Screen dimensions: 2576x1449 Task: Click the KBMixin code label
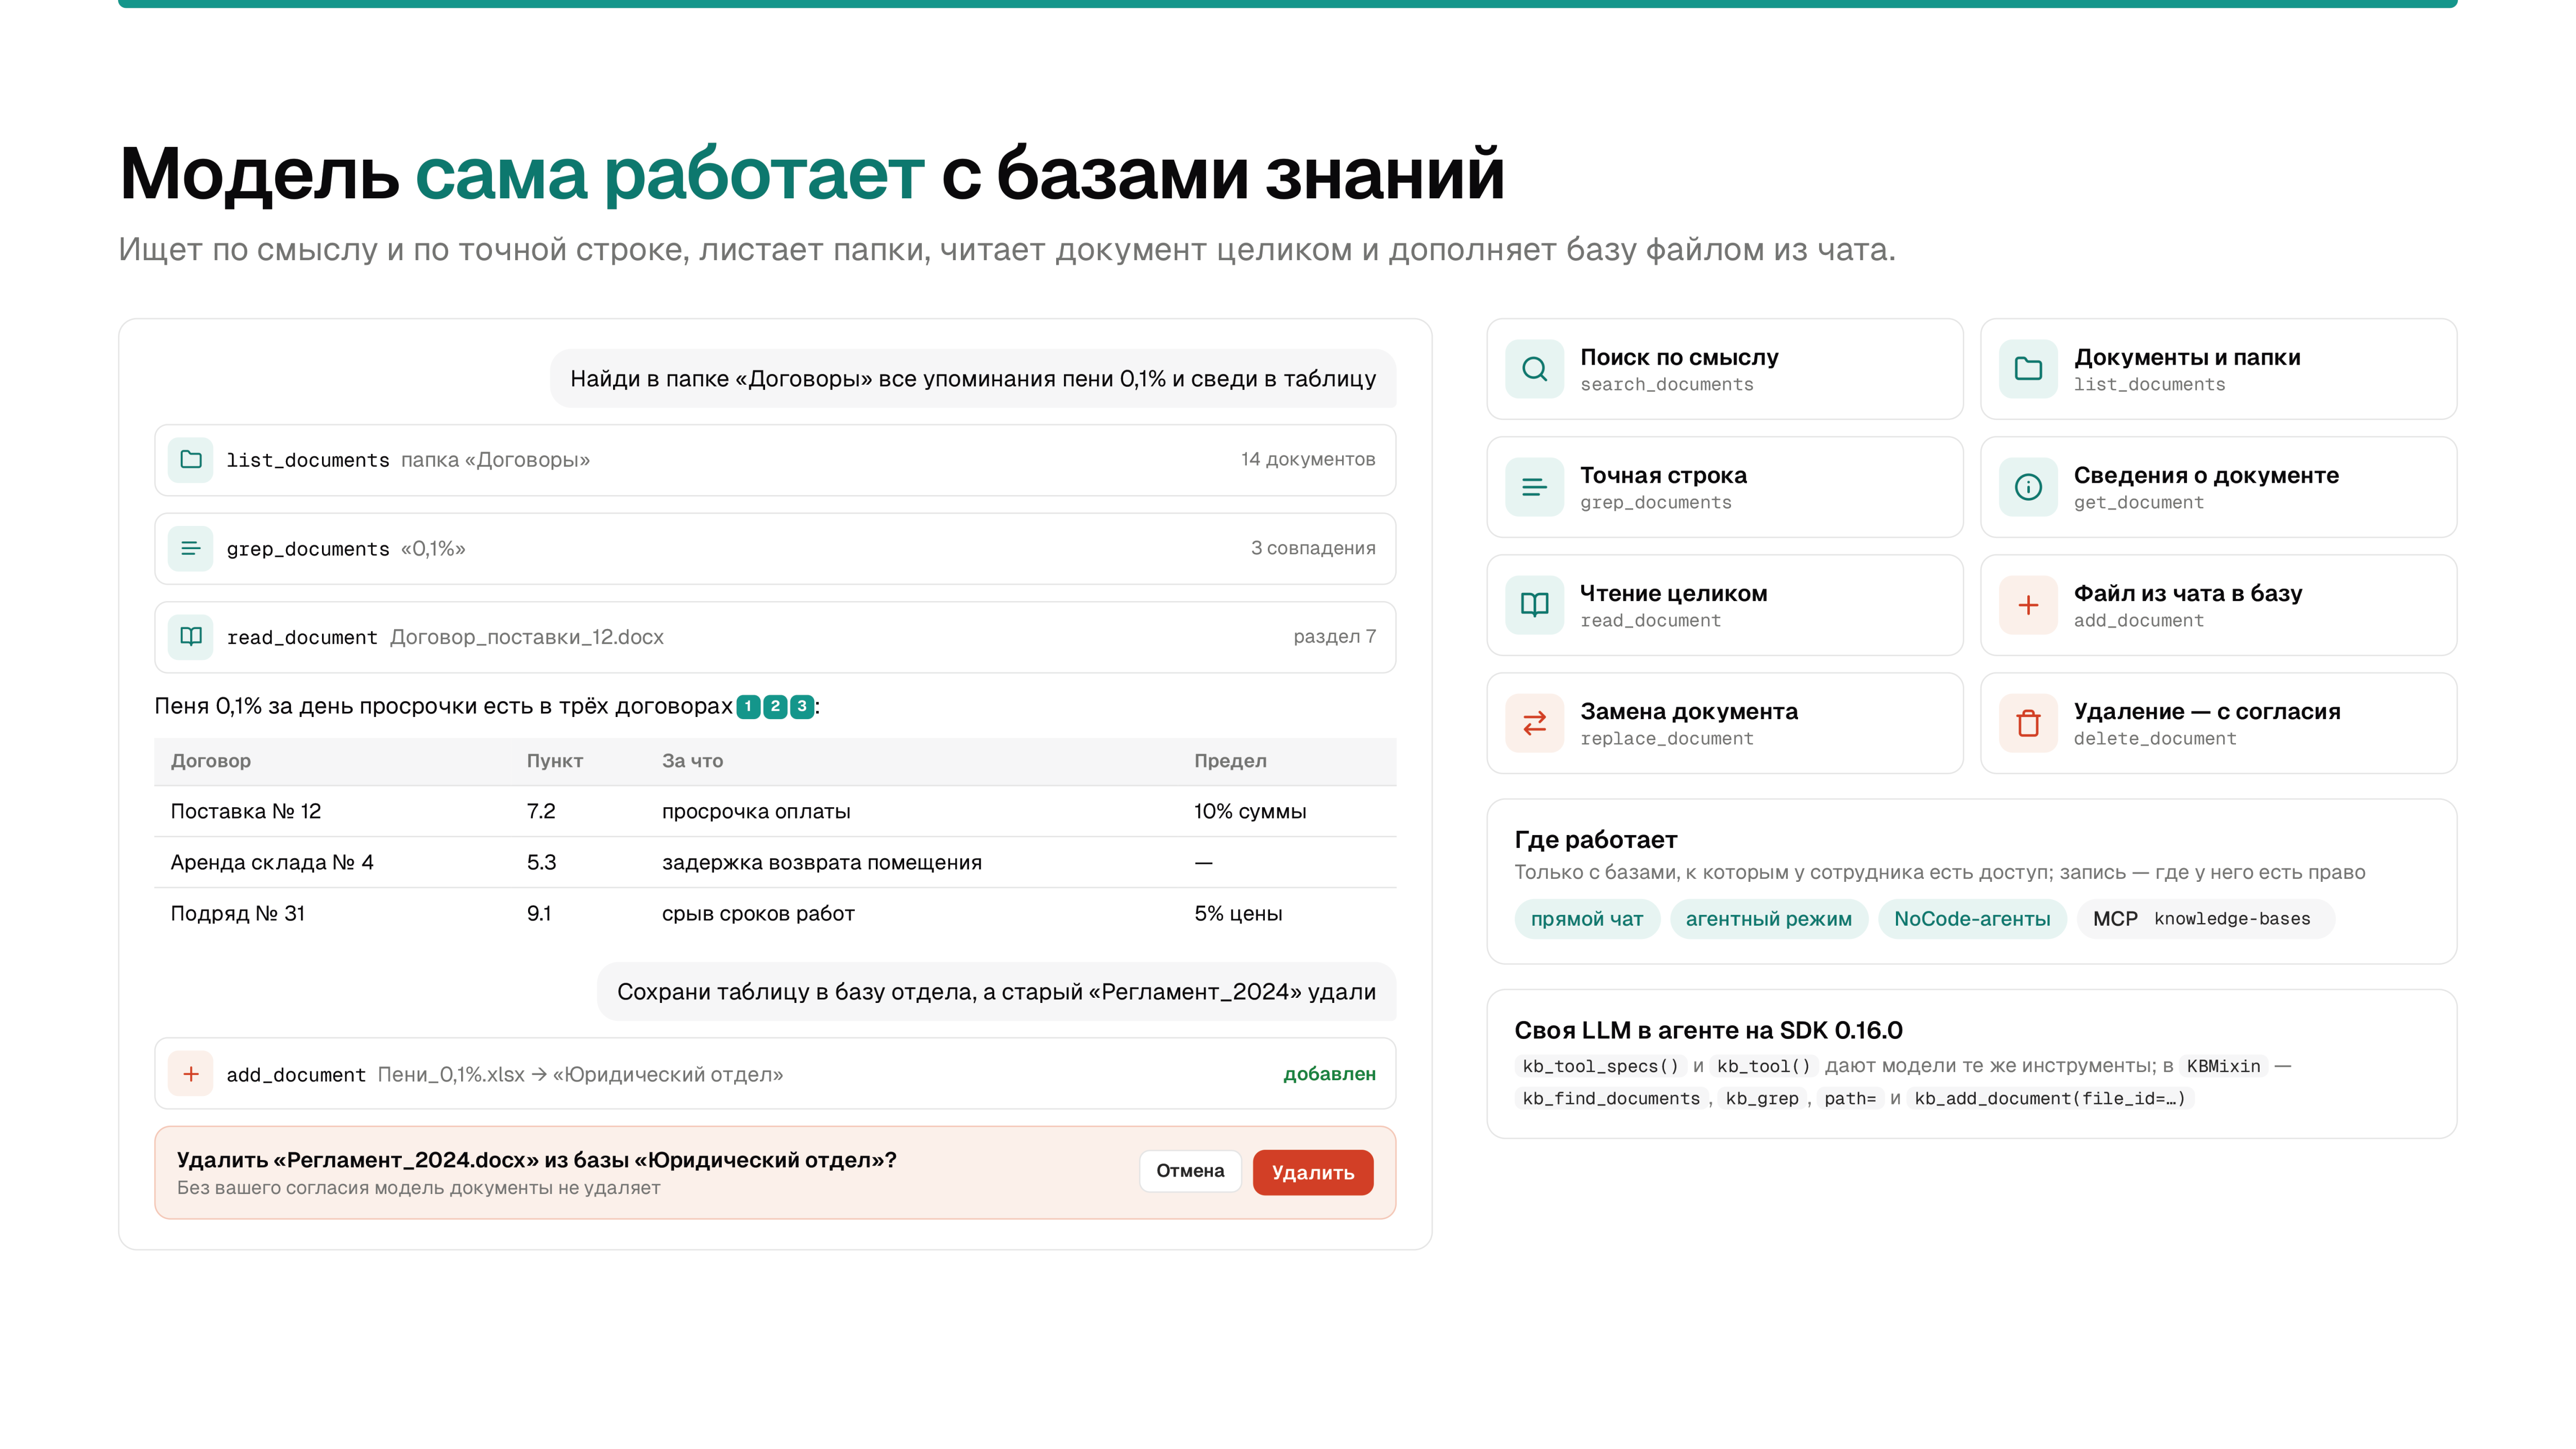(2223, 1066)
